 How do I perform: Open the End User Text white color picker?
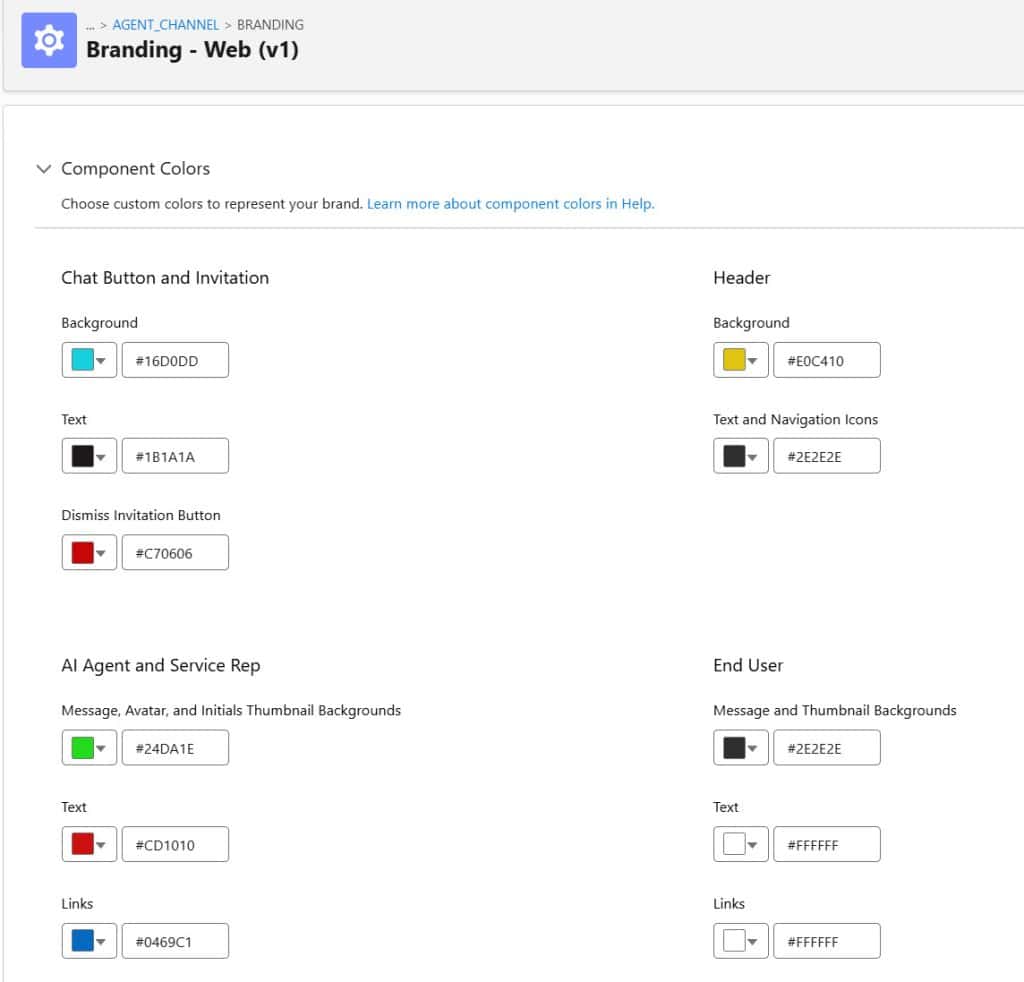pos(741,844)
